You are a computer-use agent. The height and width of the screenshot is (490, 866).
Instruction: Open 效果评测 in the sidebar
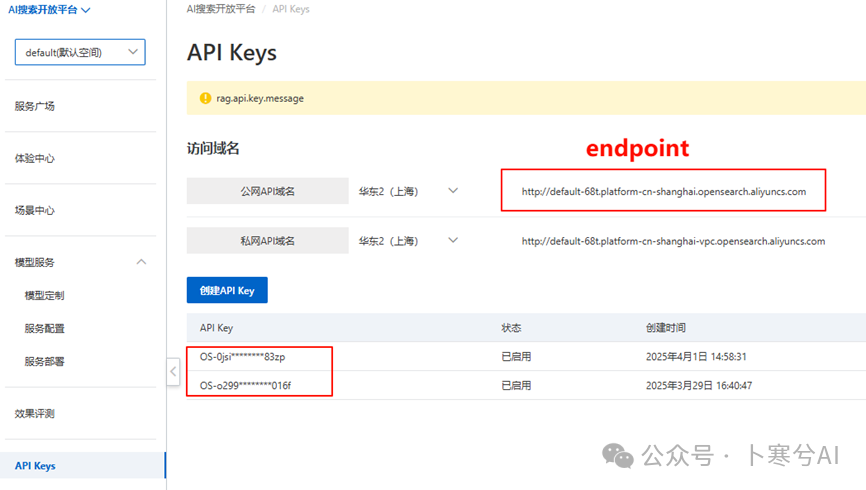[35, 413]
